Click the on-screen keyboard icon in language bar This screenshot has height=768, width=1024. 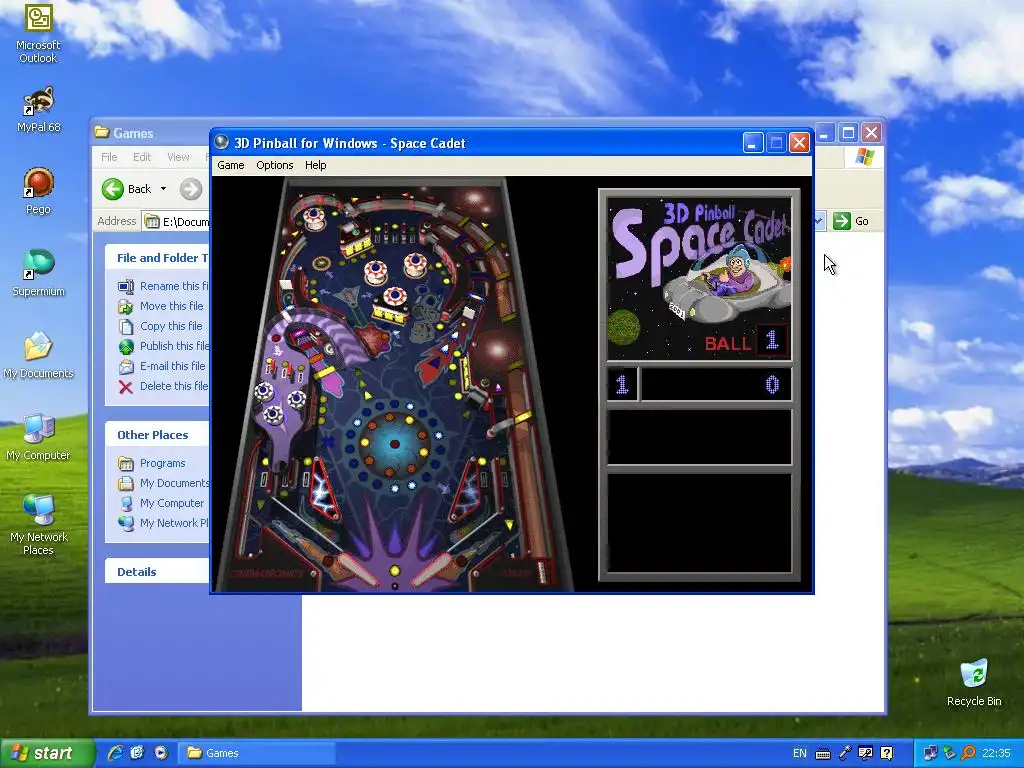[x=823, y=754]
